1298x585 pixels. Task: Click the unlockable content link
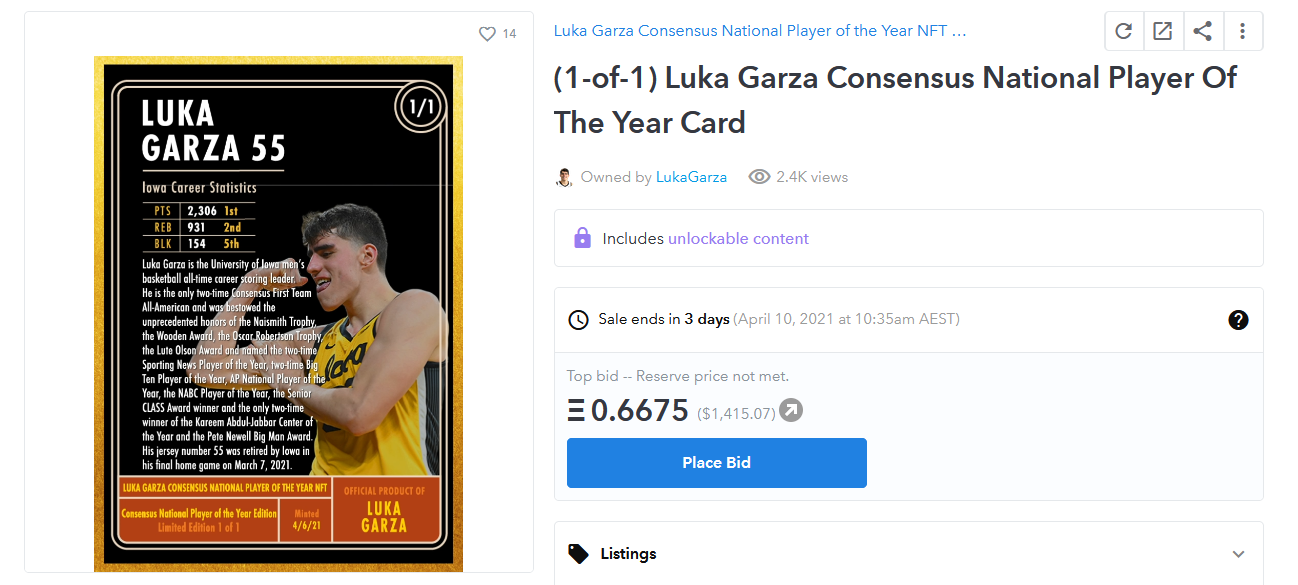pyautogui.click(x=738, y=239)
